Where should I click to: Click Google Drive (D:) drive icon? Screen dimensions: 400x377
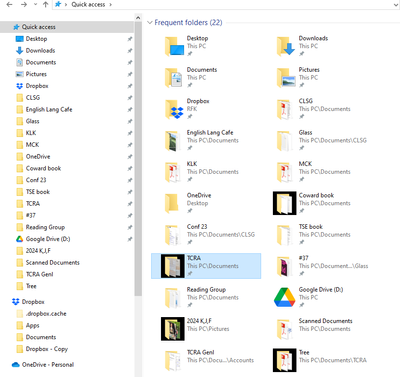point(284,297)
